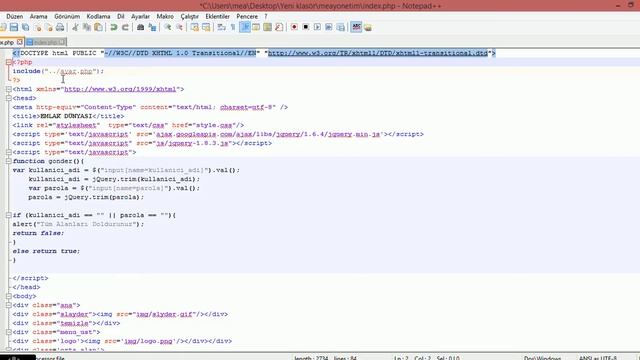Toggle the ABC spell-check icon

click(x=356, y=27)
